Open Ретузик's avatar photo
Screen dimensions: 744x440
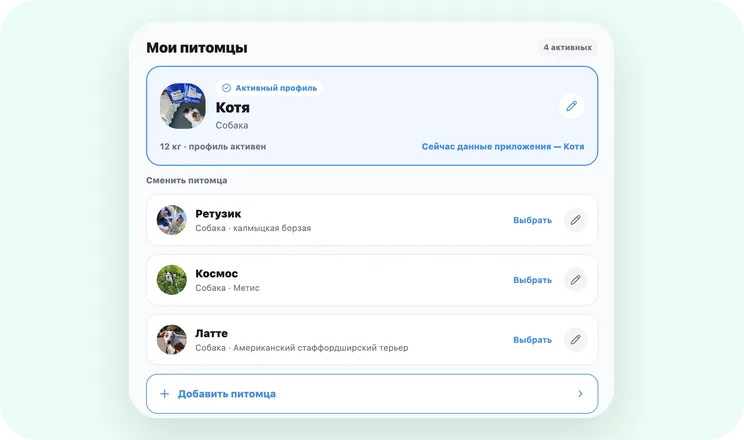172,220
